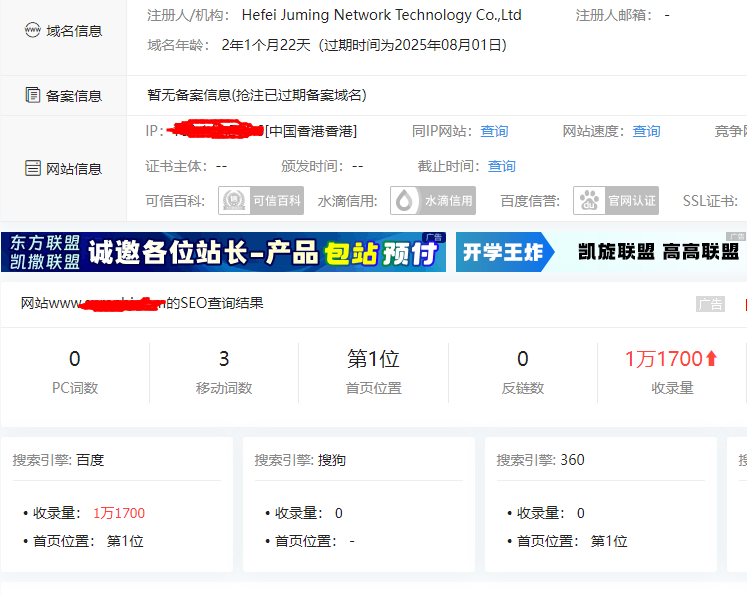The image size is (747, 595).
Task: Click the 可信百科 badge button
Action: (261, 201)
